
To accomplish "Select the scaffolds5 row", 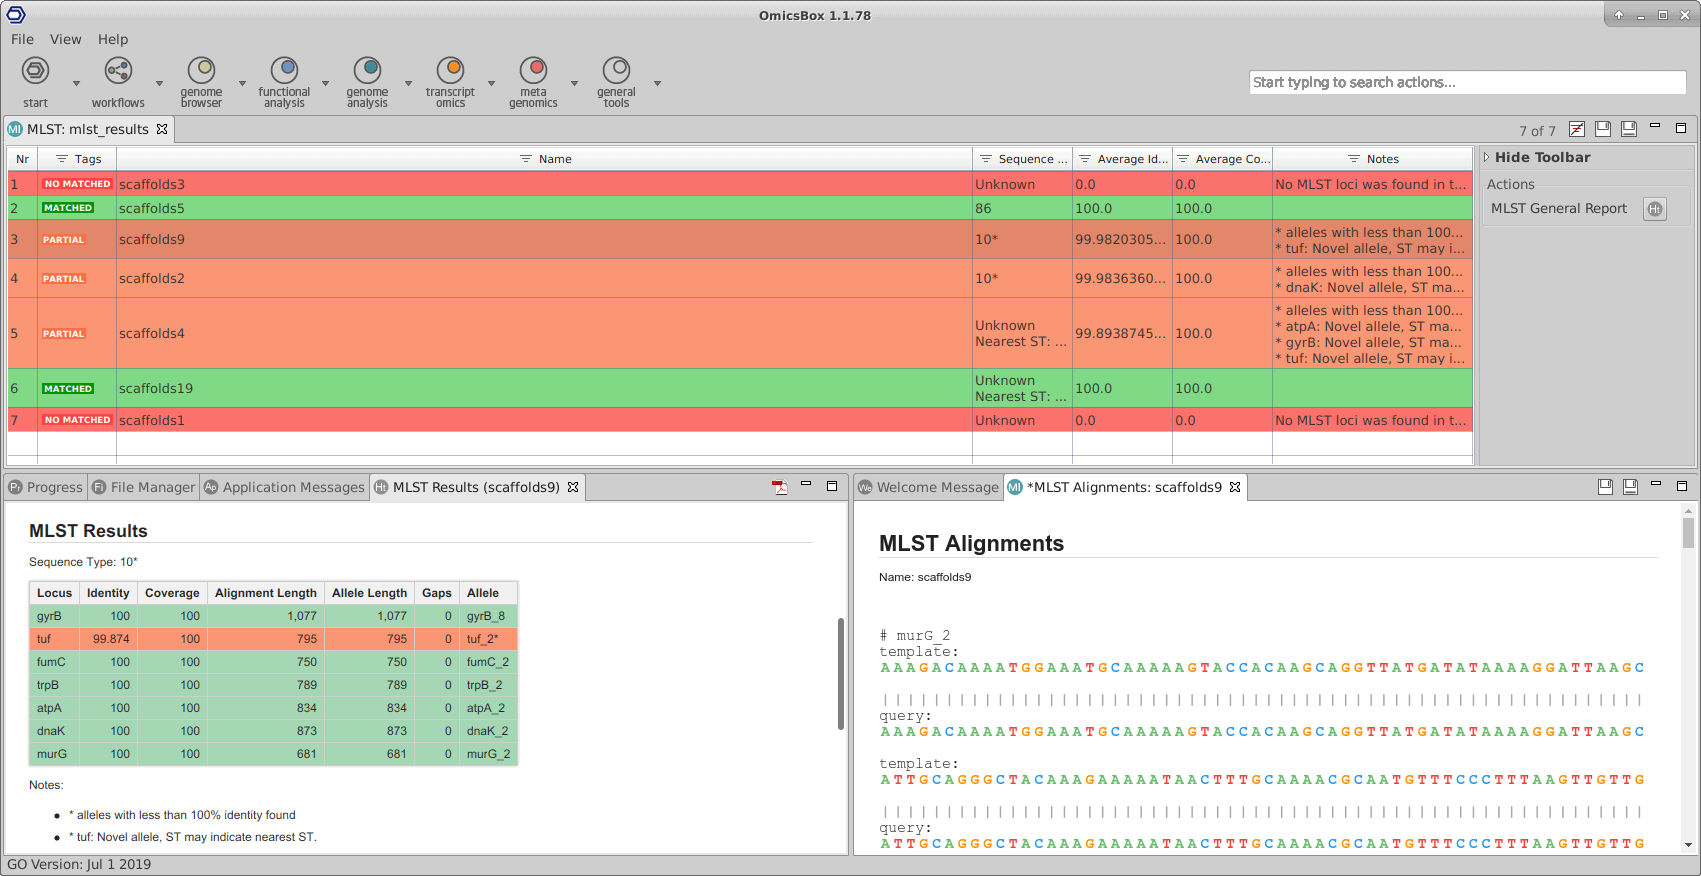I will (x=740, y=208).
